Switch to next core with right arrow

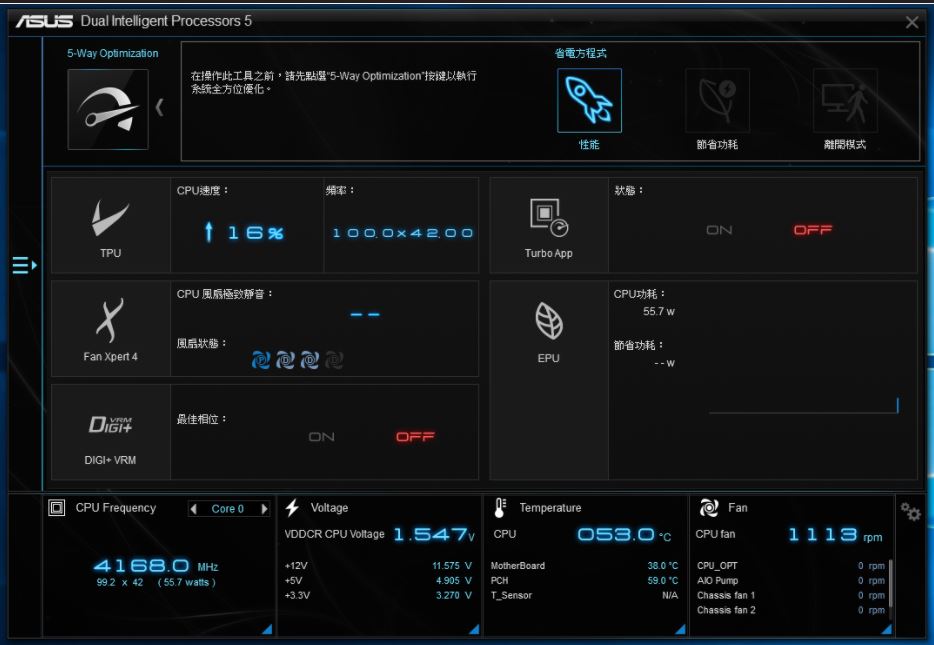[264, 509]
